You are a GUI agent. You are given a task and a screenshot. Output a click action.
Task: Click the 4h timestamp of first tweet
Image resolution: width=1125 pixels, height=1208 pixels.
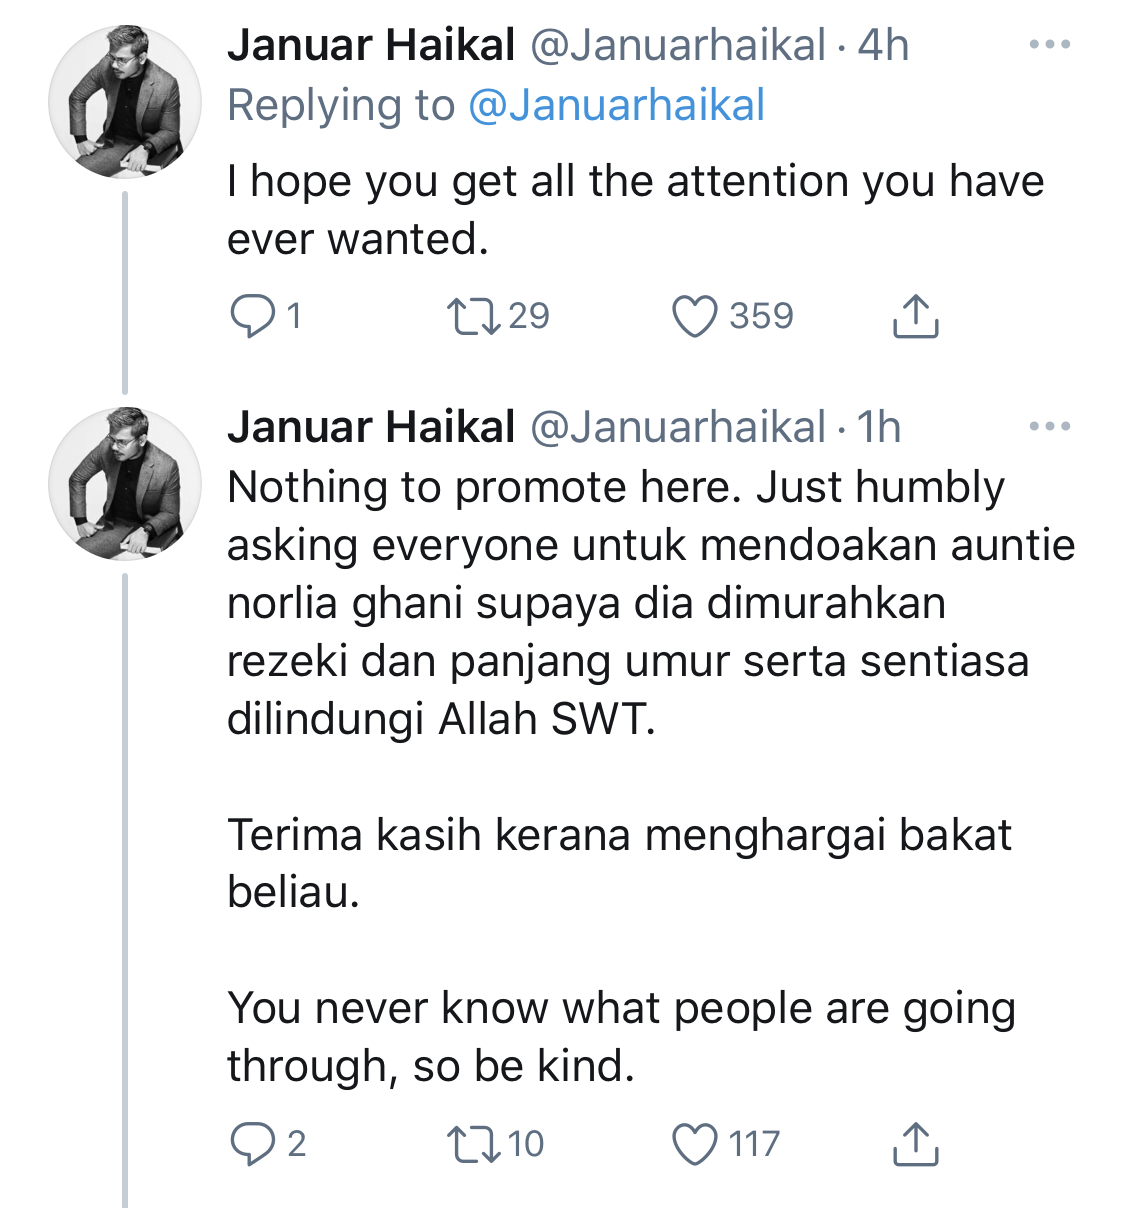click(883, 45)
